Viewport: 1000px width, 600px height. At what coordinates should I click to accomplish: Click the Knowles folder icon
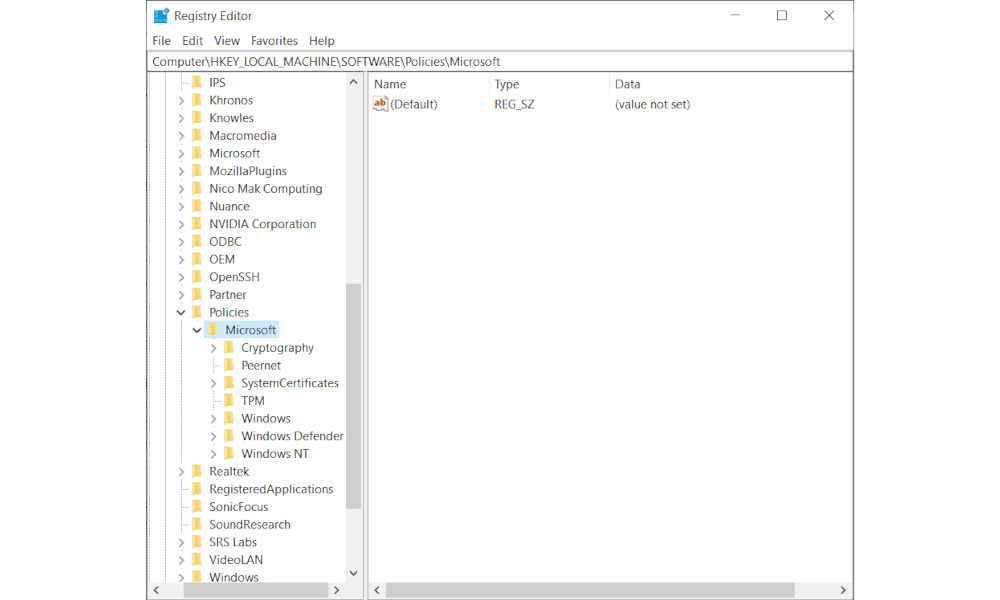pyautogui.click(x=197, y=118)
